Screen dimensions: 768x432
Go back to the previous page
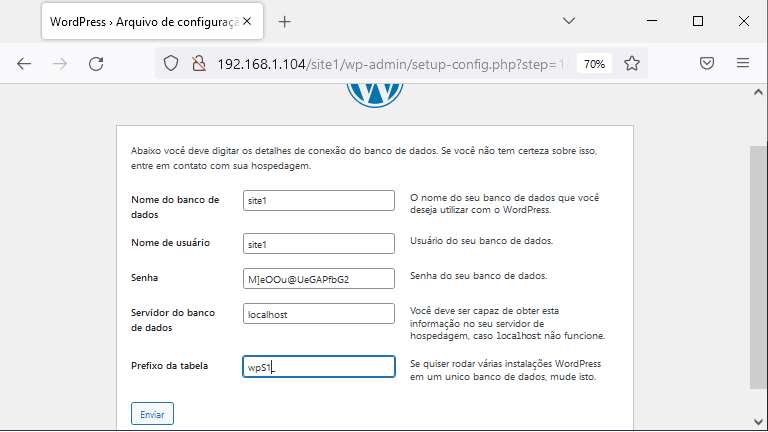24,64
